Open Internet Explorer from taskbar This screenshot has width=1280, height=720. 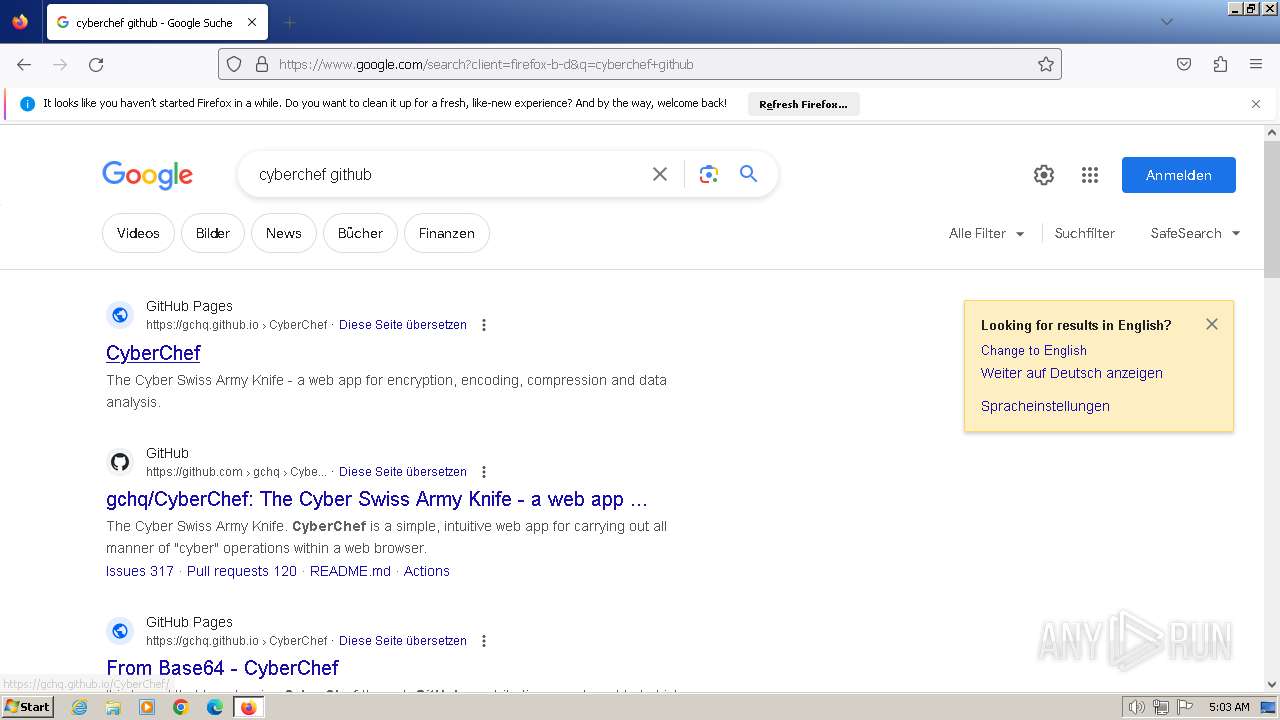pyautogui.click(x=80, y=707)
